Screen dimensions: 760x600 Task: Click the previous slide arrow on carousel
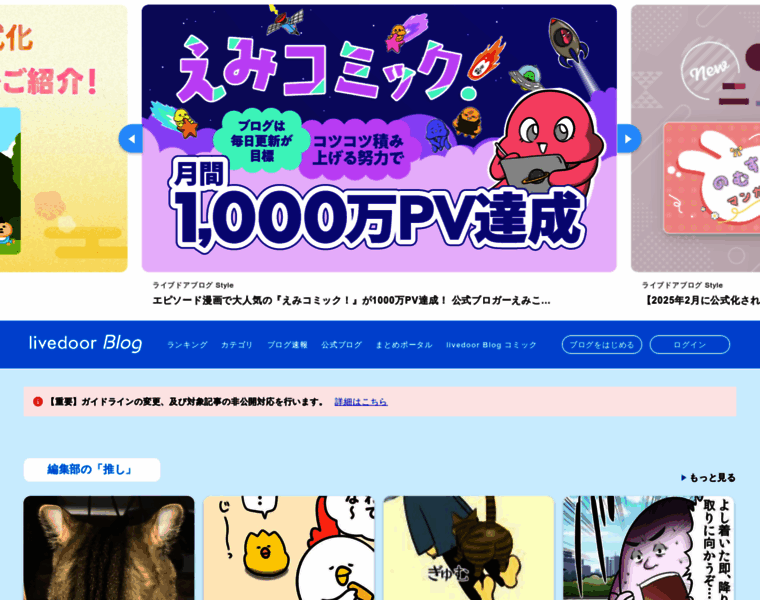pos(131,139)
